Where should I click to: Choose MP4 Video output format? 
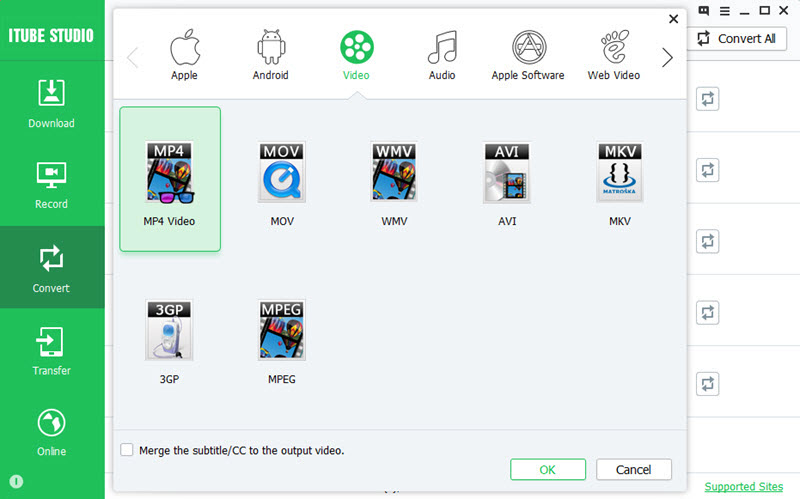[170, 179]
